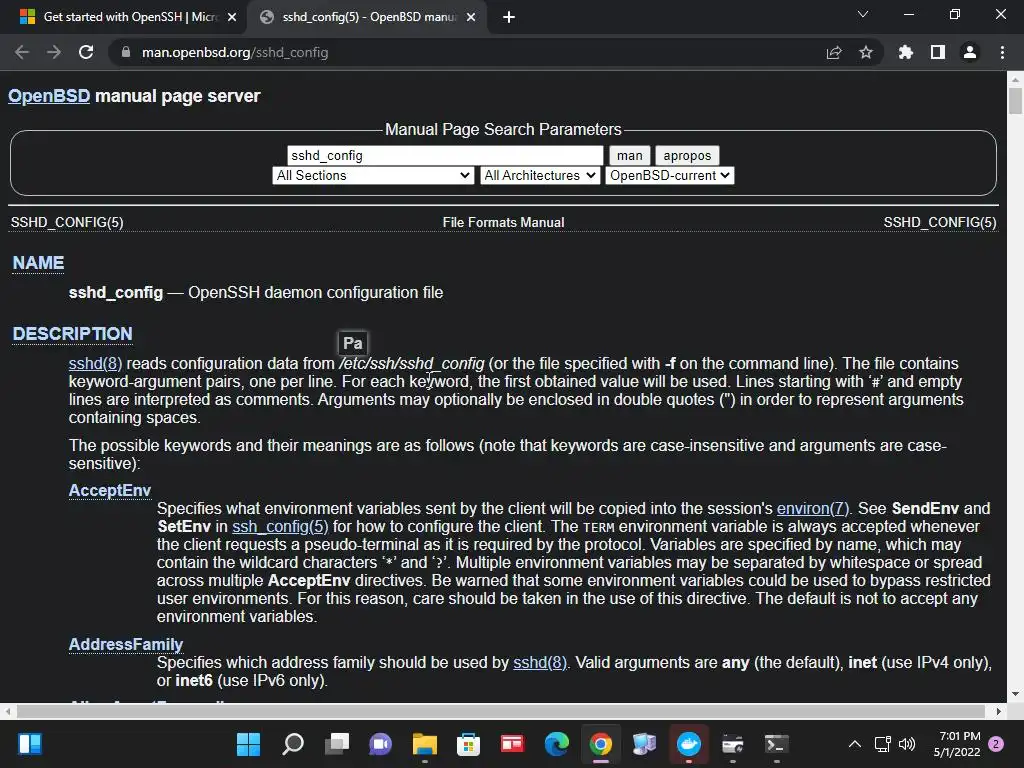Open network tray icon
1024x768 pixels.
(x=883, y=744)
